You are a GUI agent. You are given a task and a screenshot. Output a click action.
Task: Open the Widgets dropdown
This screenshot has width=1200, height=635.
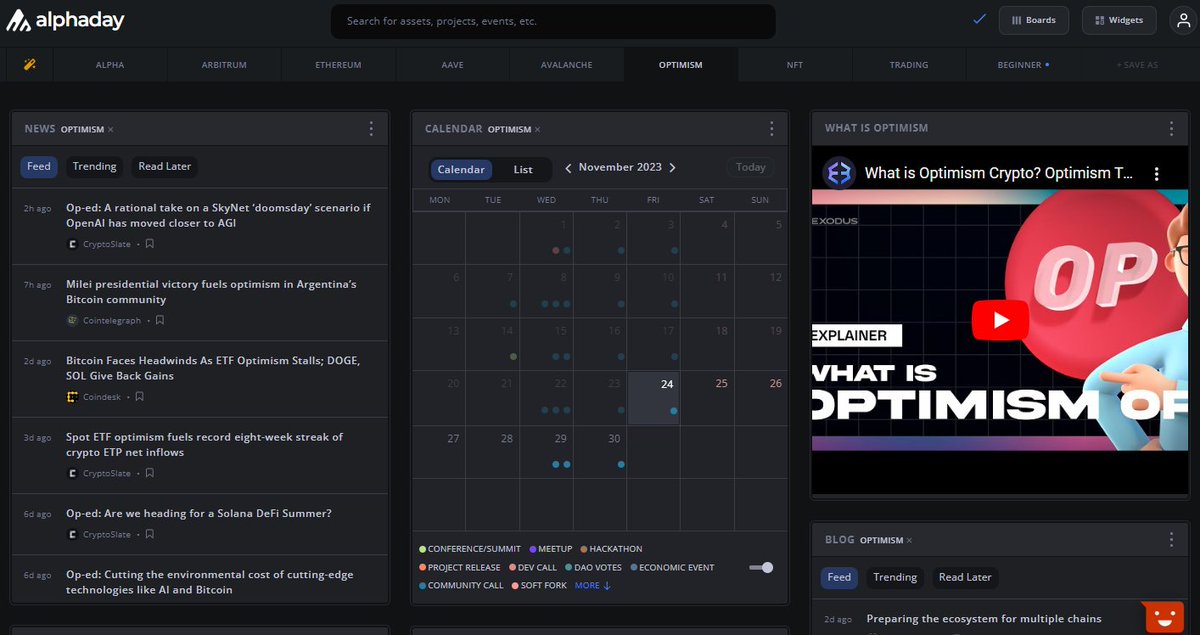coord(1119,20)
